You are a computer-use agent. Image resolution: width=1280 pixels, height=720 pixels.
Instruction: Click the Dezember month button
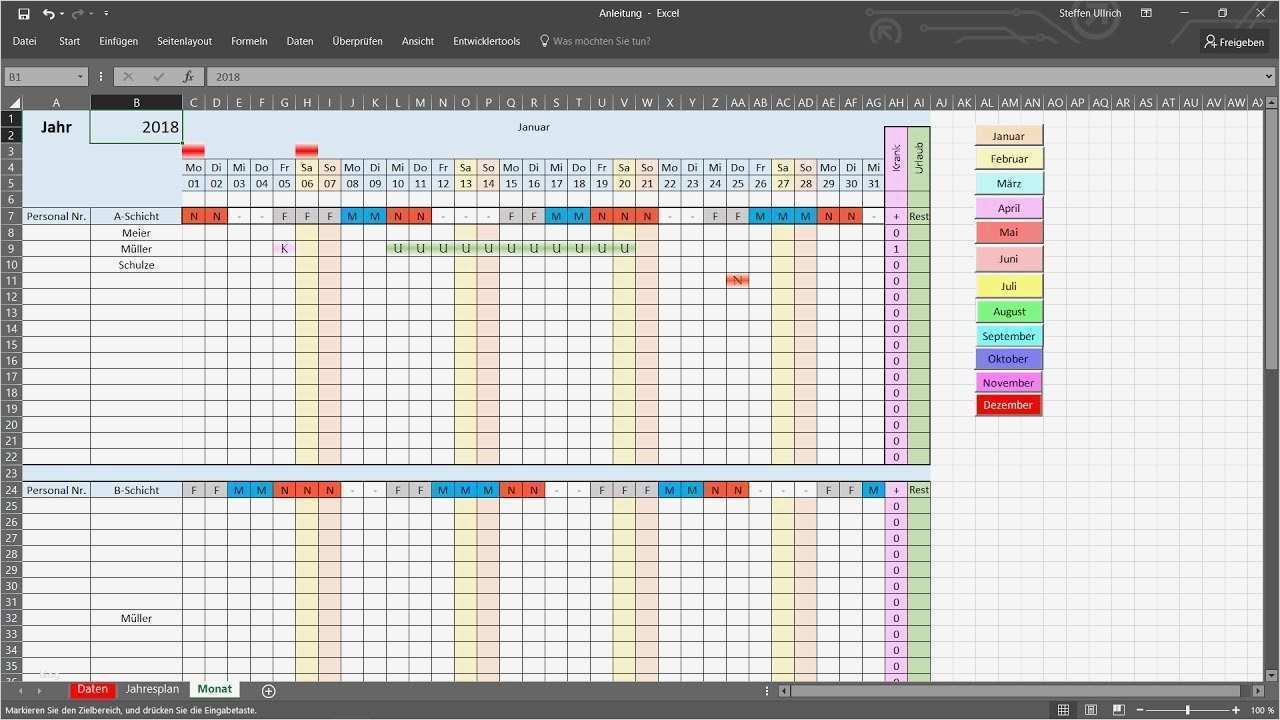point(1008,405)
